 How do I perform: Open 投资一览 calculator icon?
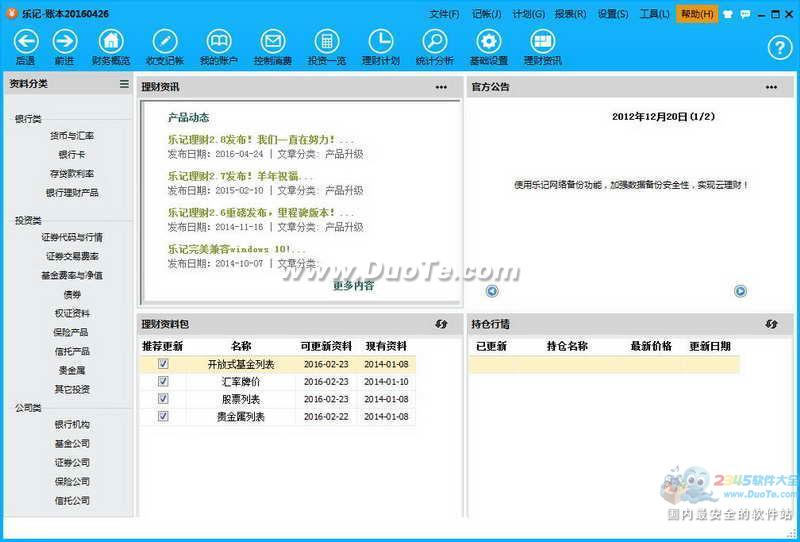pos(327,41)
